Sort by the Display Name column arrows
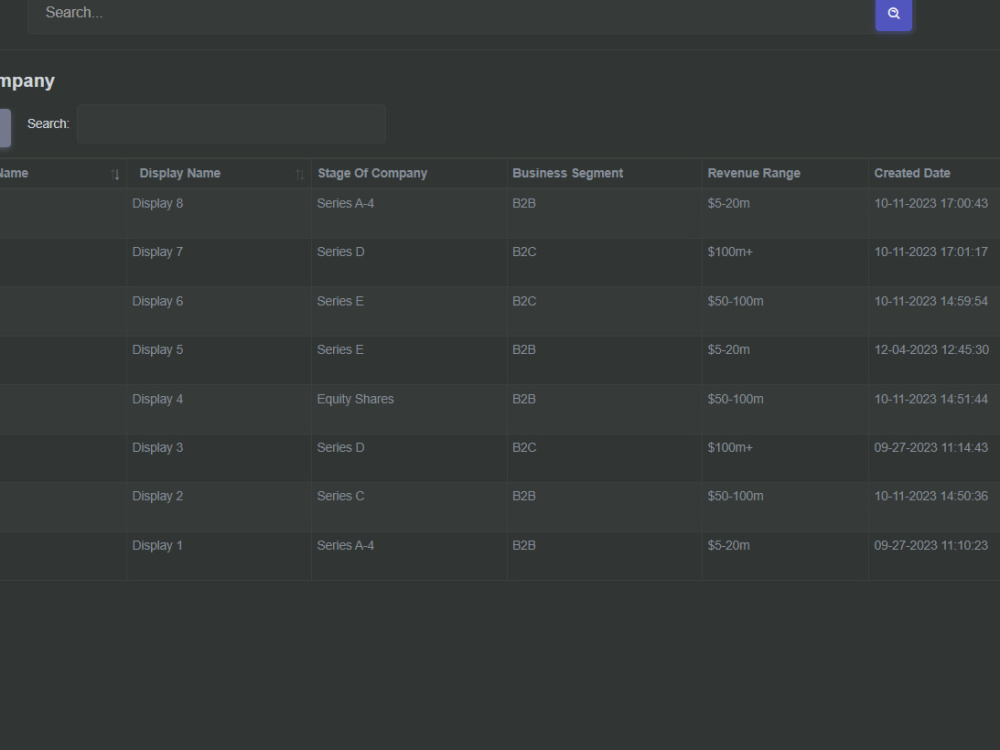This screenshot has height=750, width=1000. (300, 174)
